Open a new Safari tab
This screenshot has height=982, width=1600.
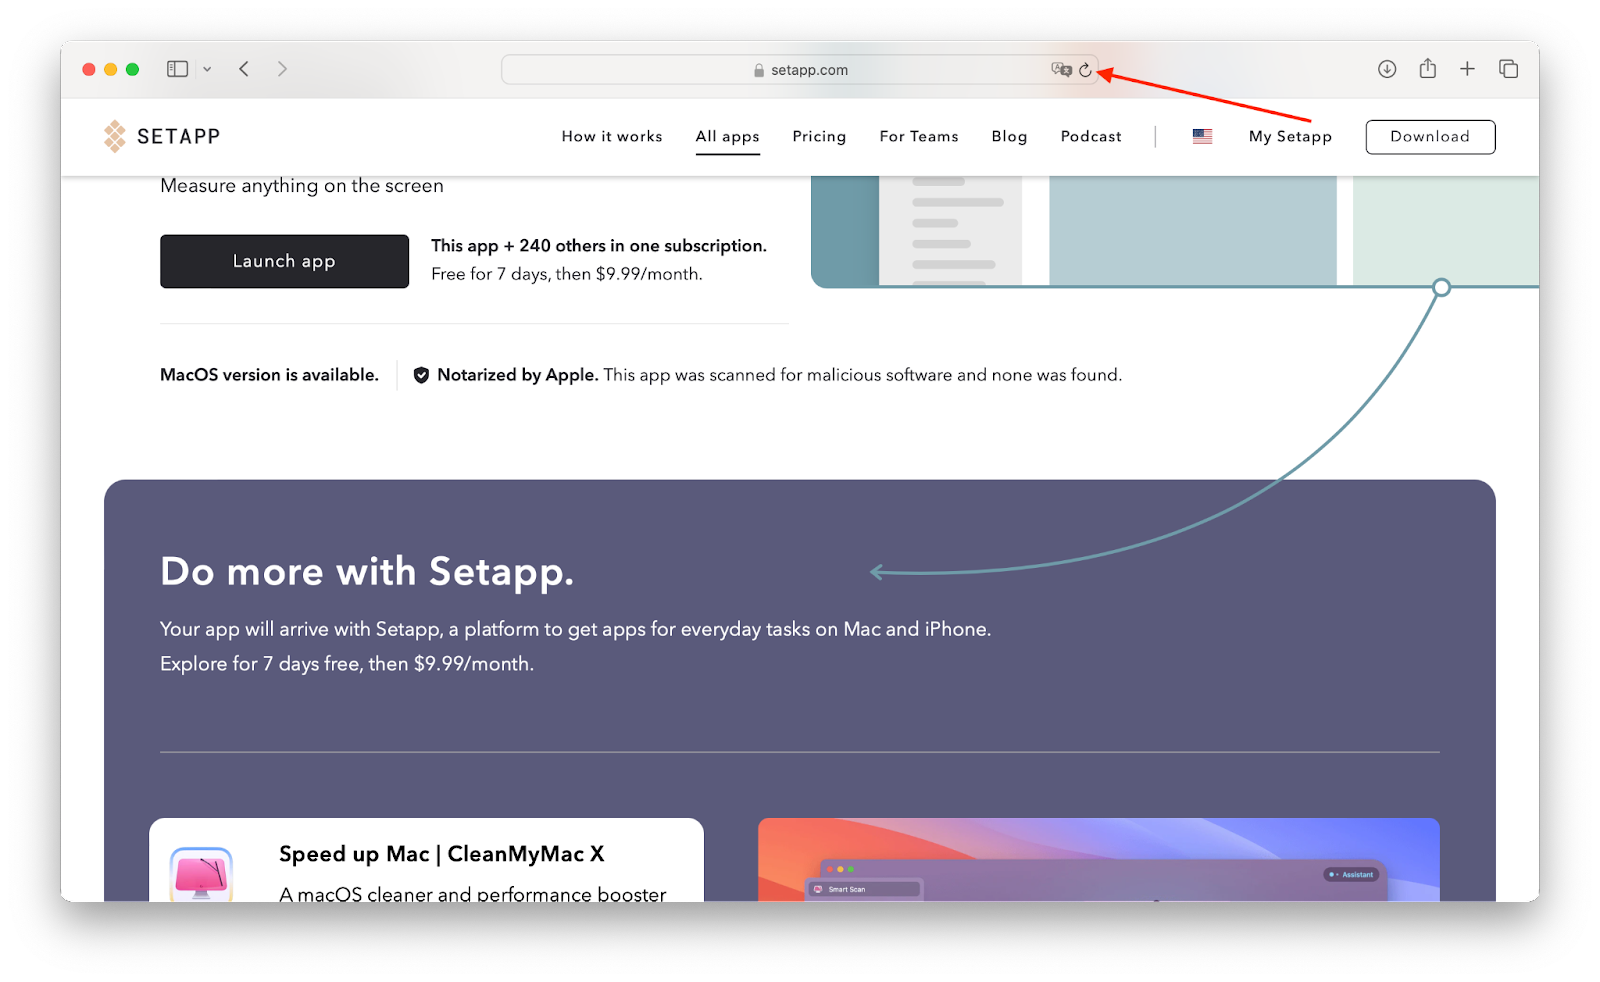tap(1467, 69)
